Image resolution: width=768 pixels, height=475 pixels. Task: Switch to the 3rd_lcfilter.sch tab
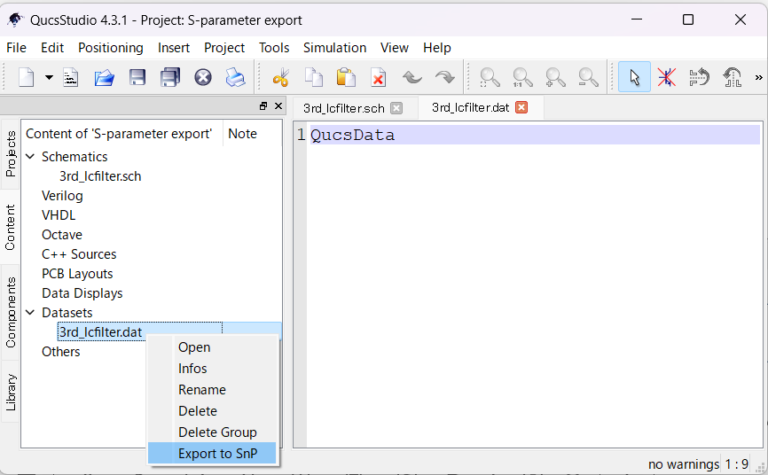pyautogui.click(x=344, y=108)
